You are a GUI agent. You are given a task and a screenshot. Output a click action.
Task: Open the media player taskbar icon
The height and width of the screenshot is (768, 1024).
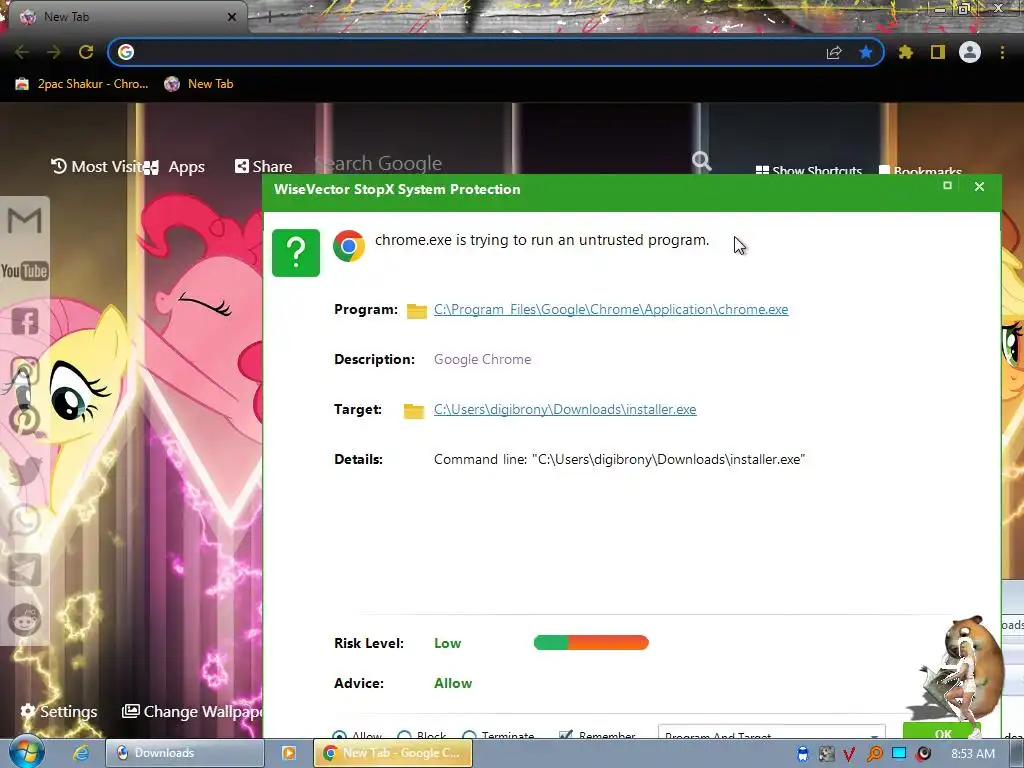(288, 753)
